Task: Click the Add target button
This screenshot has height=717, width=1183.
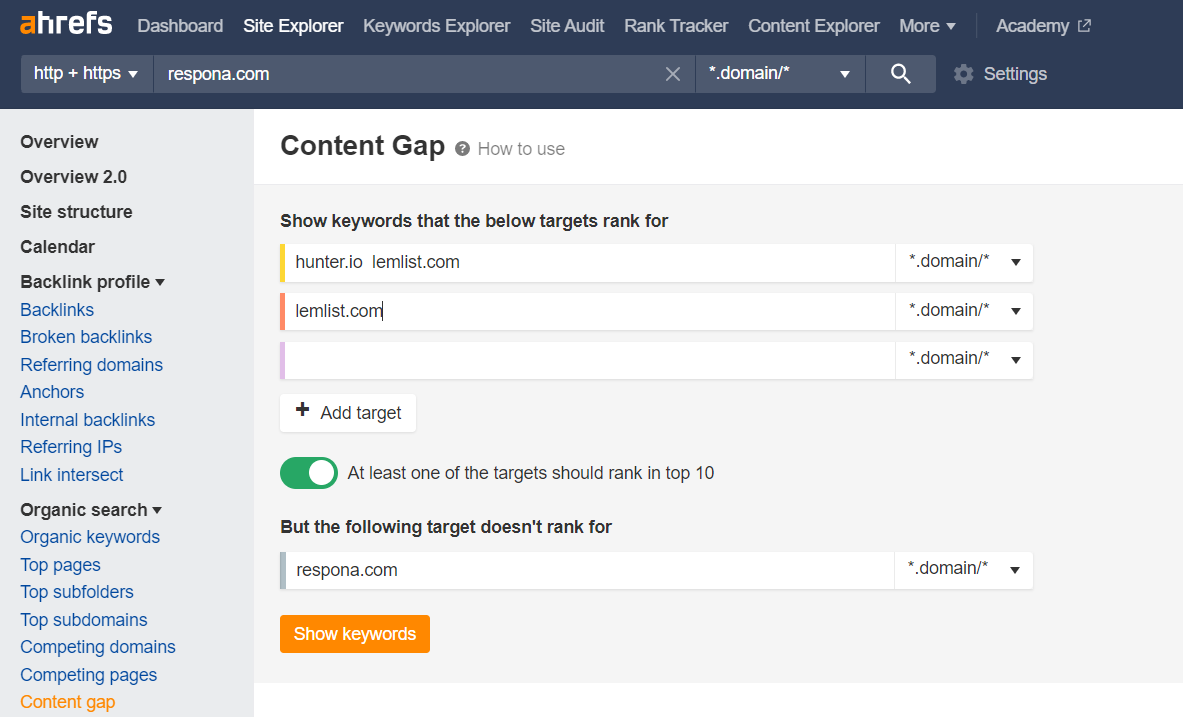Action: (348, 413)
